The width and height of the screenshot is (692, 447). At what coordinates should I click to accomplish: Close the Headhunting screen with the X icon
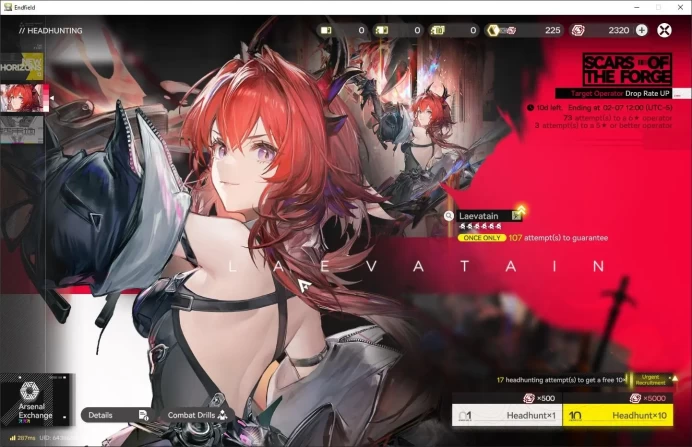click(x=664, y=30)
